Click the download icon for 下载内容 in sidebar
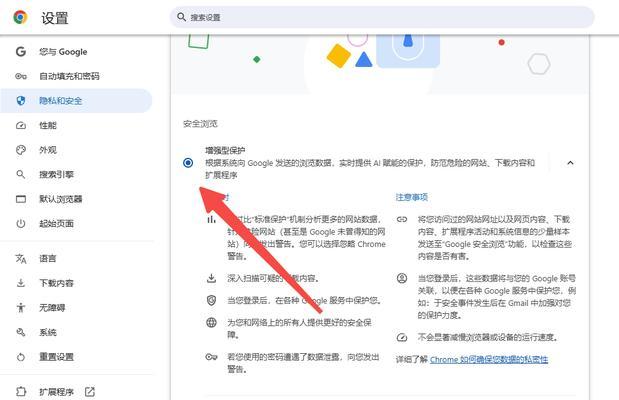Screen dimensions: 619x400 click(21, 283)
